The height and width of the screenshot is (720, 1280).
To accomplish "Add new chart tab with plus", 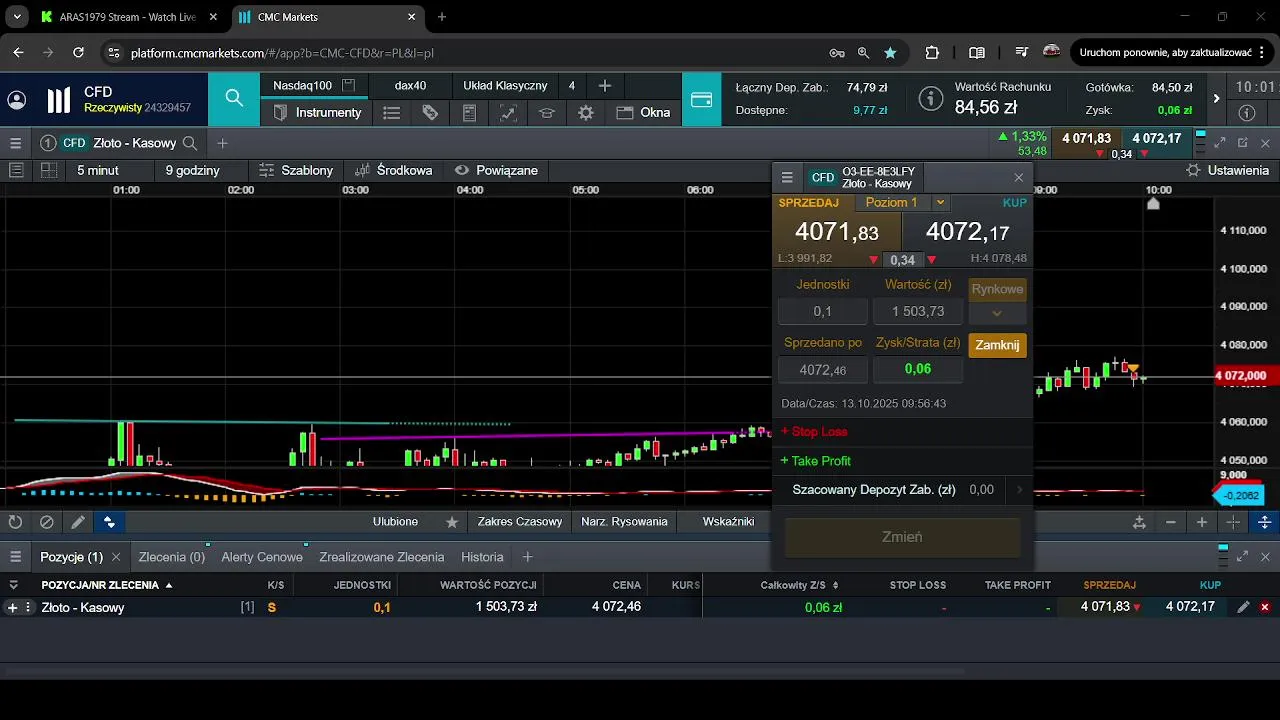I will point(222,143).
